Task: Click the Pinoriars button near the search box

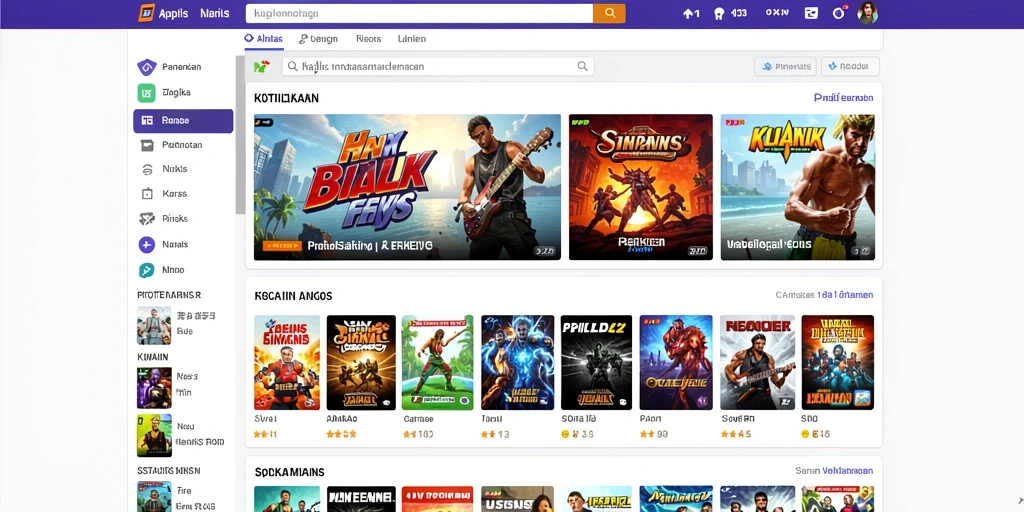Action: 785,66
